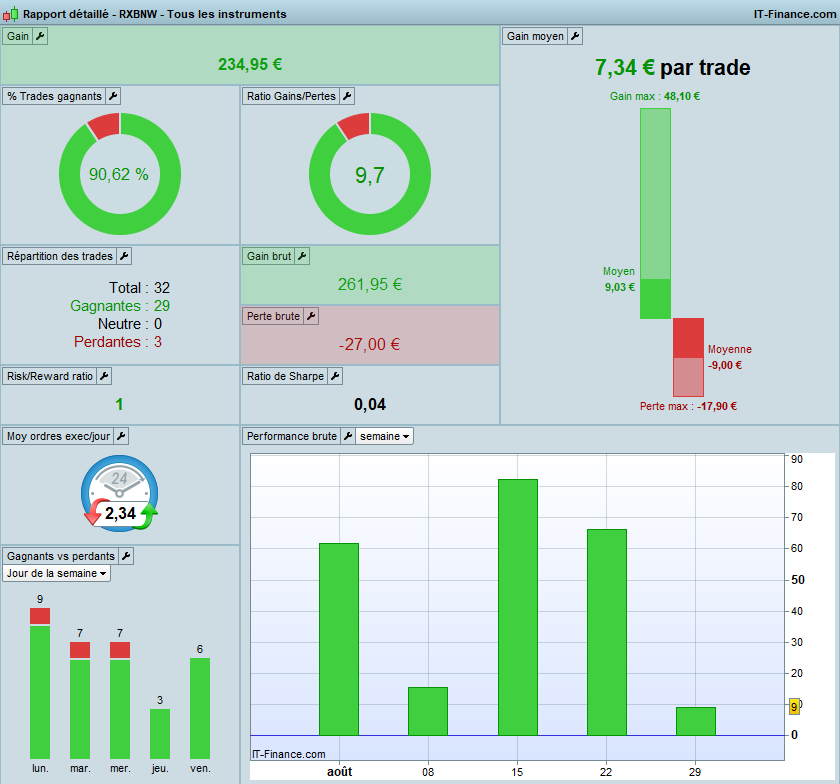Viewport: 840px width, 784px height.
Task: Open the semaine period dropdown
Action: click(385, 436)
